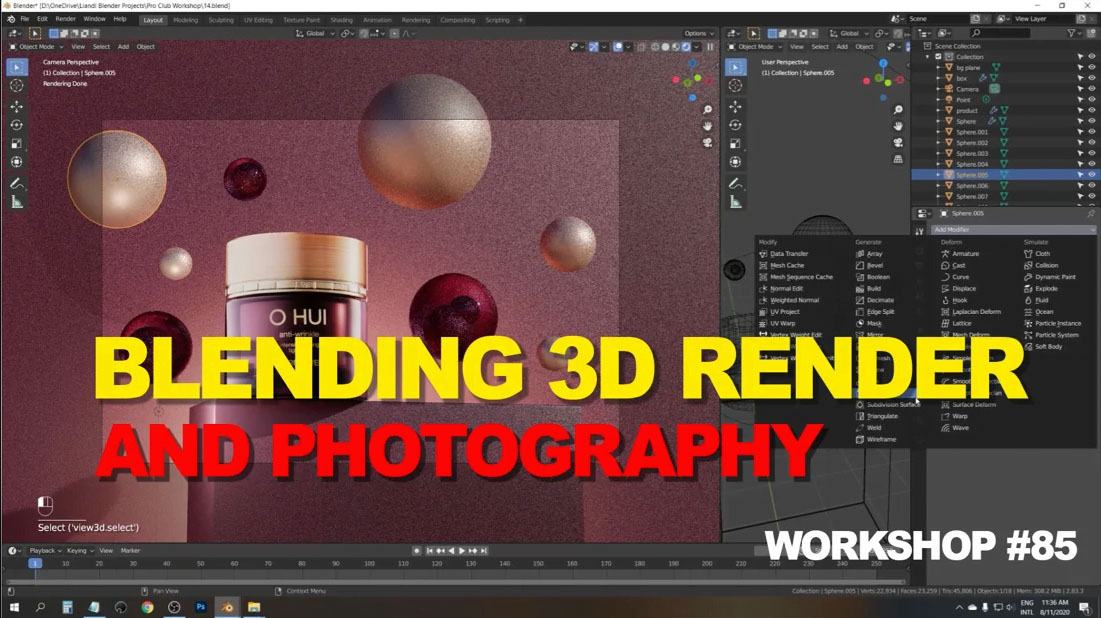Open the Render menu
Image resolution: width=1101 pixels, height=618 pixels.
(x=65, y=19)
